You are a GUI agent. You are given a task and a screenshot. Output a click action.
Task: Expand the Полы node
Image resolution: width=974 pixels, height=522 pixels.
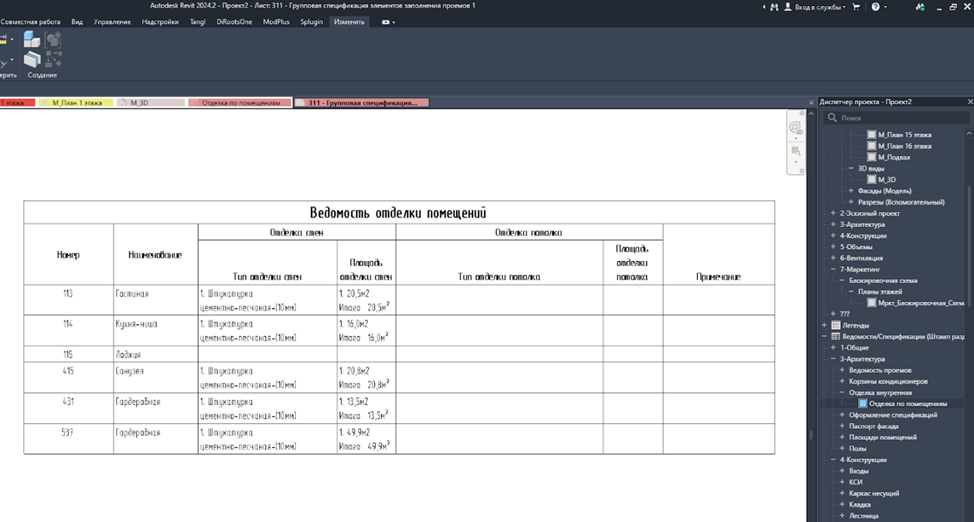[x=842, y=448]
